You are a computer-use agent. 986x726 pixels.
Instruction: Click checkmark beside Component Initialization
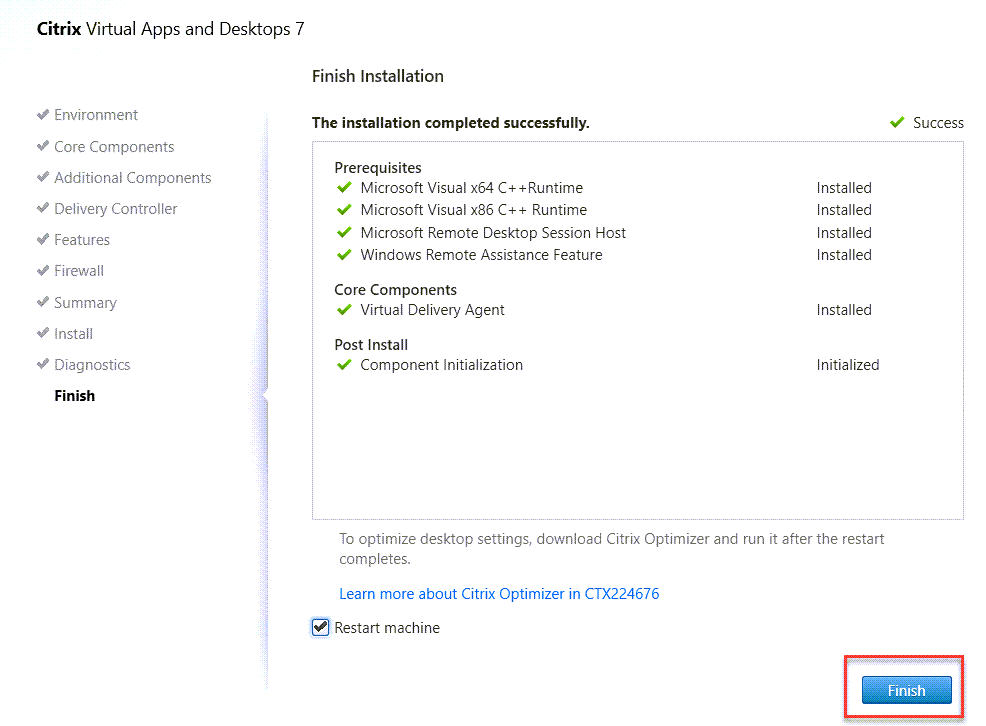344,365
